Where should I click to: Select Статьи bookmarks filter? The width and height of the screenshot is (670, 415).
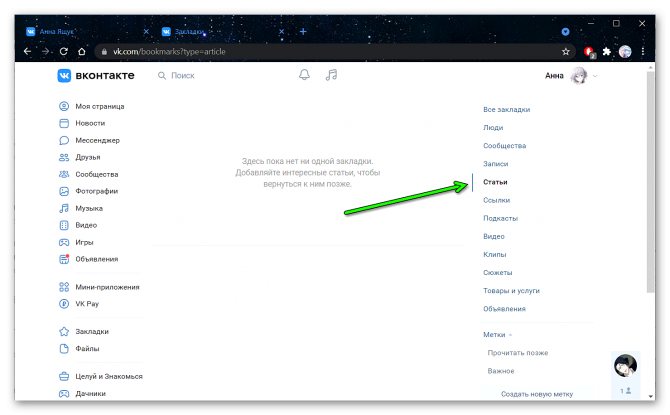point(495,182)
